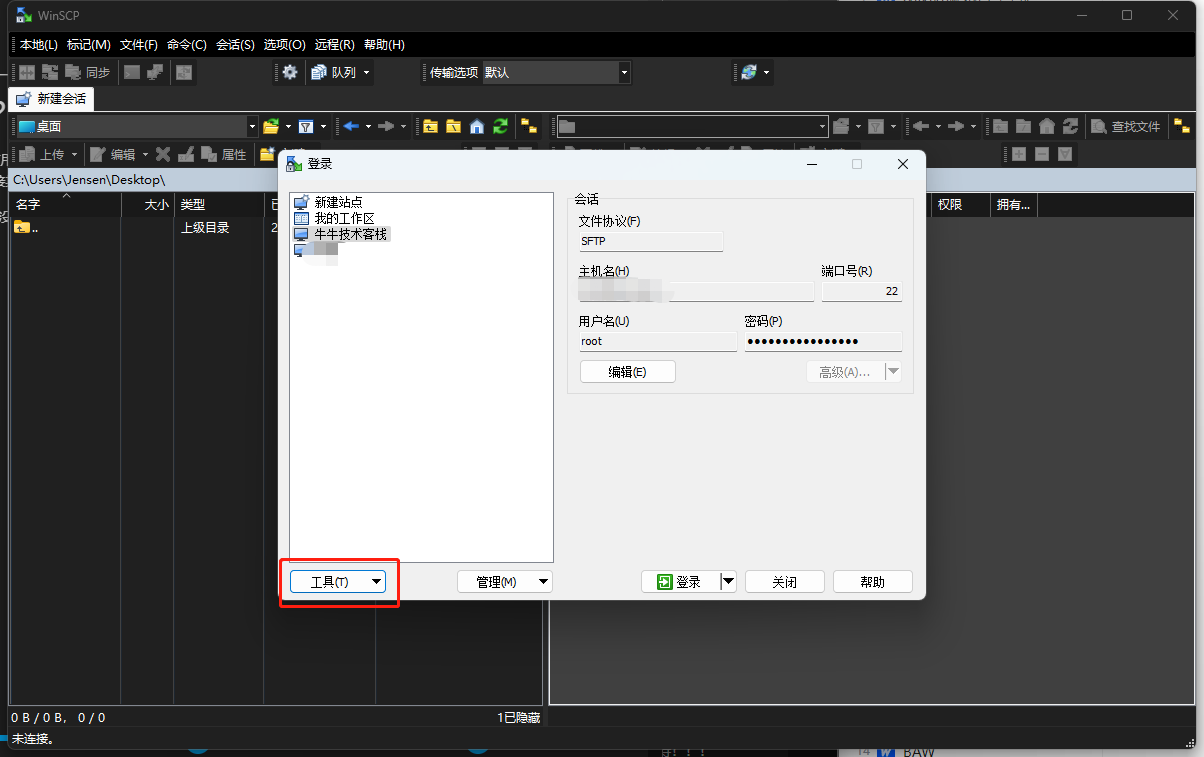Open the 会话(S) menu

click(x=233, y=44)
